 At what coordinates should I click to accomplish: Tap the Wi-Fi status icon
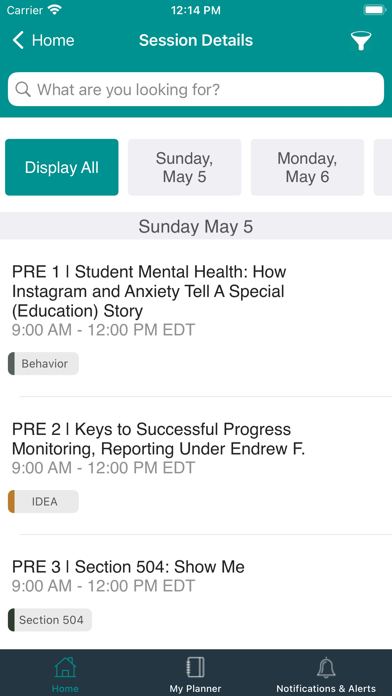pyautogui.click(x=55, y=10)
